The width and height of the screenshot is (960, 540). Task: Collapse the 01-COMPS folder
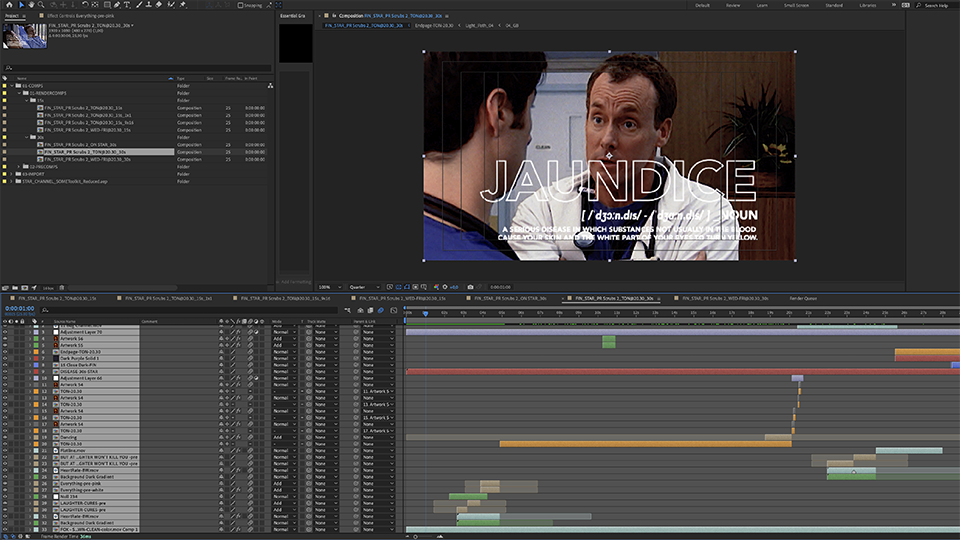(12, 86)
